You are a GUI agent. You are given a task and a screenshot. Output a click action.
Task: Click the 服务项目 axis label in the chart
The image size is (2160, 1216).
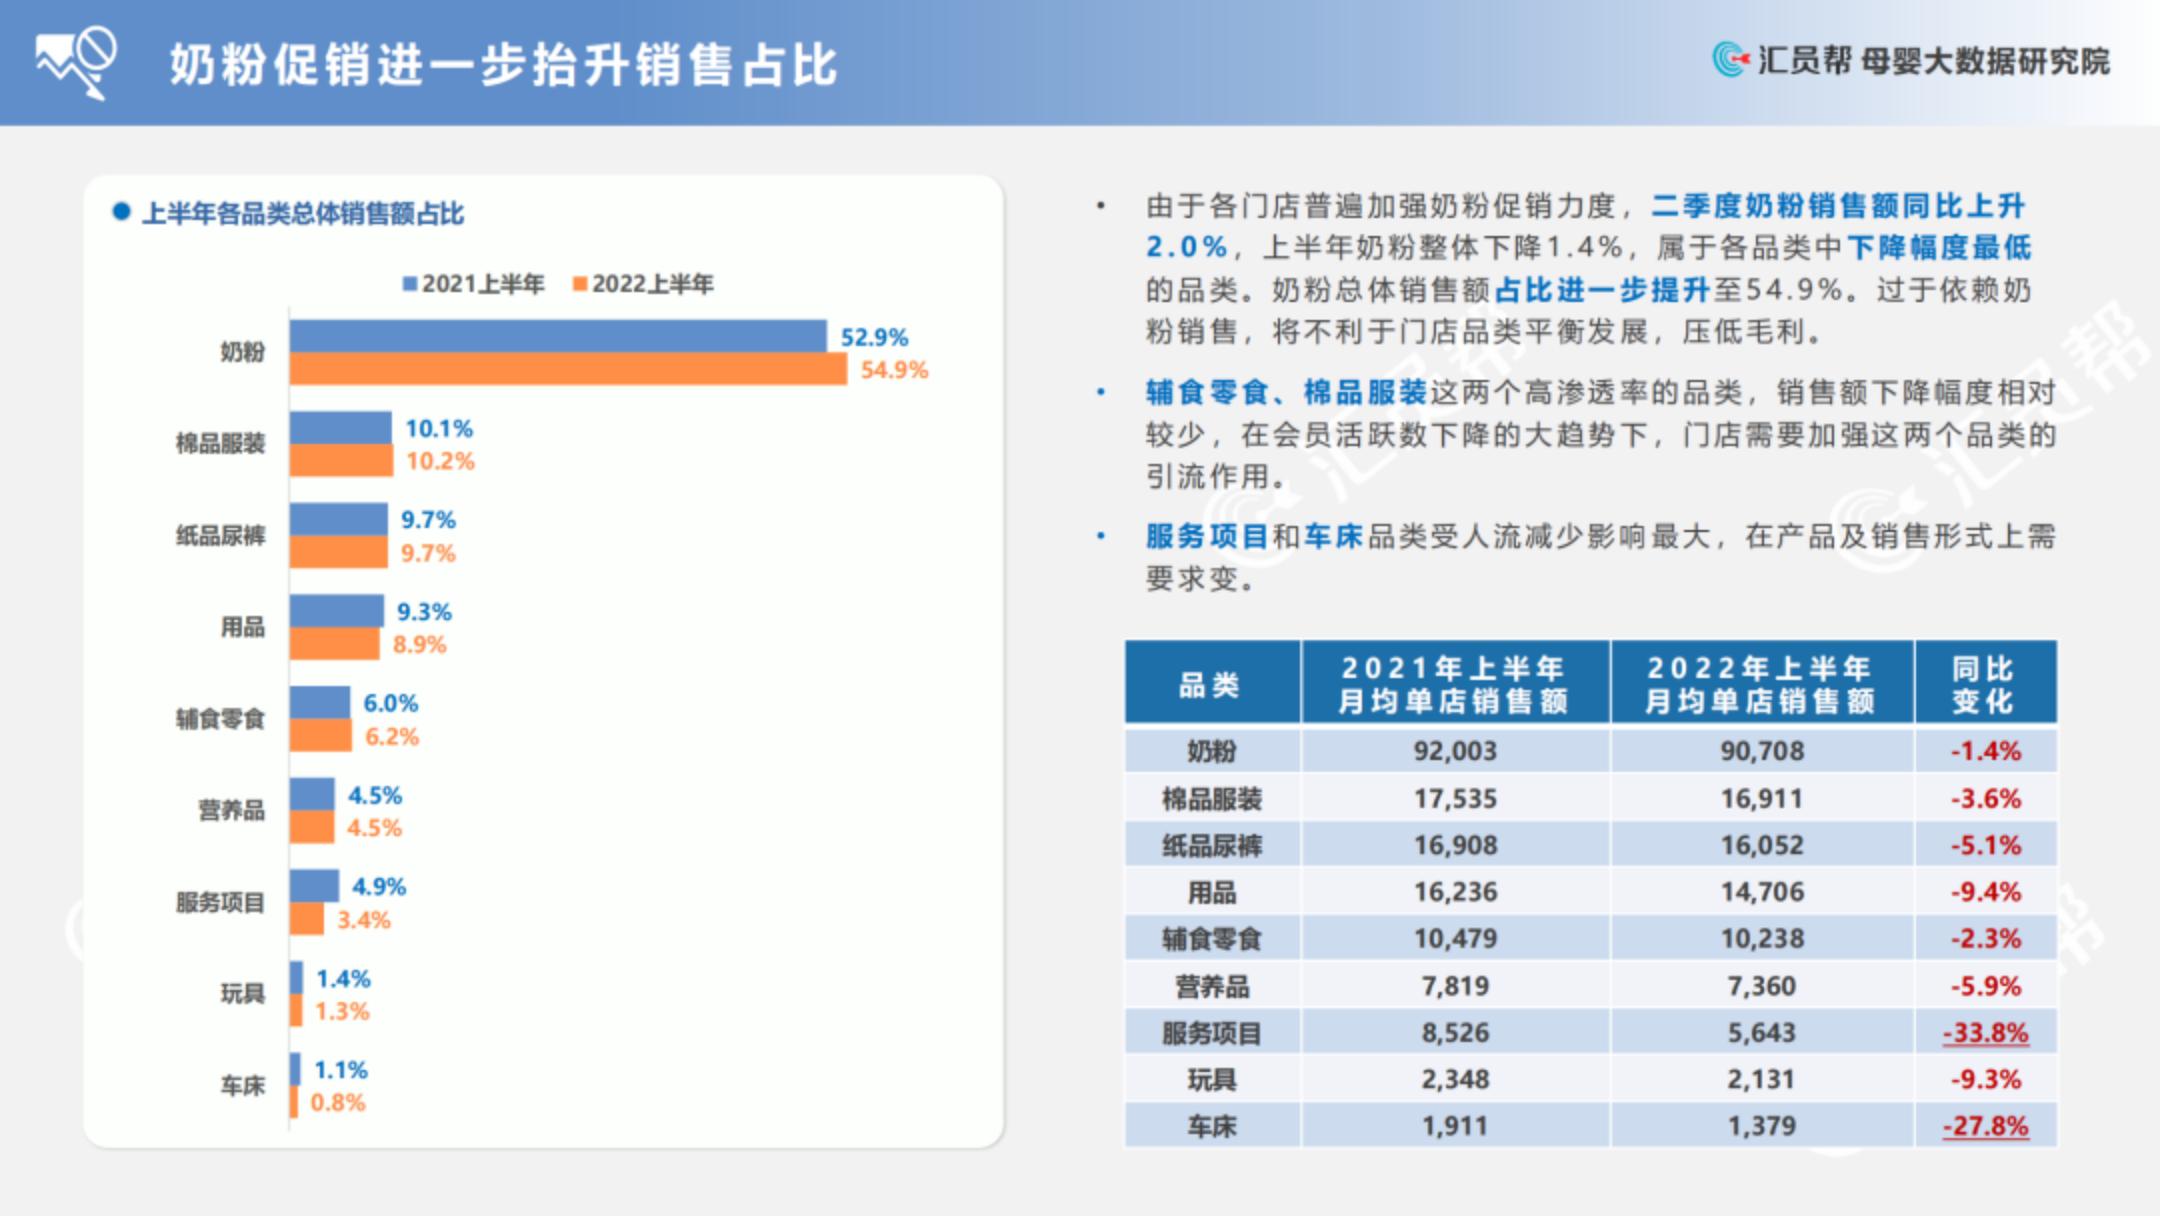pos(221,902)
